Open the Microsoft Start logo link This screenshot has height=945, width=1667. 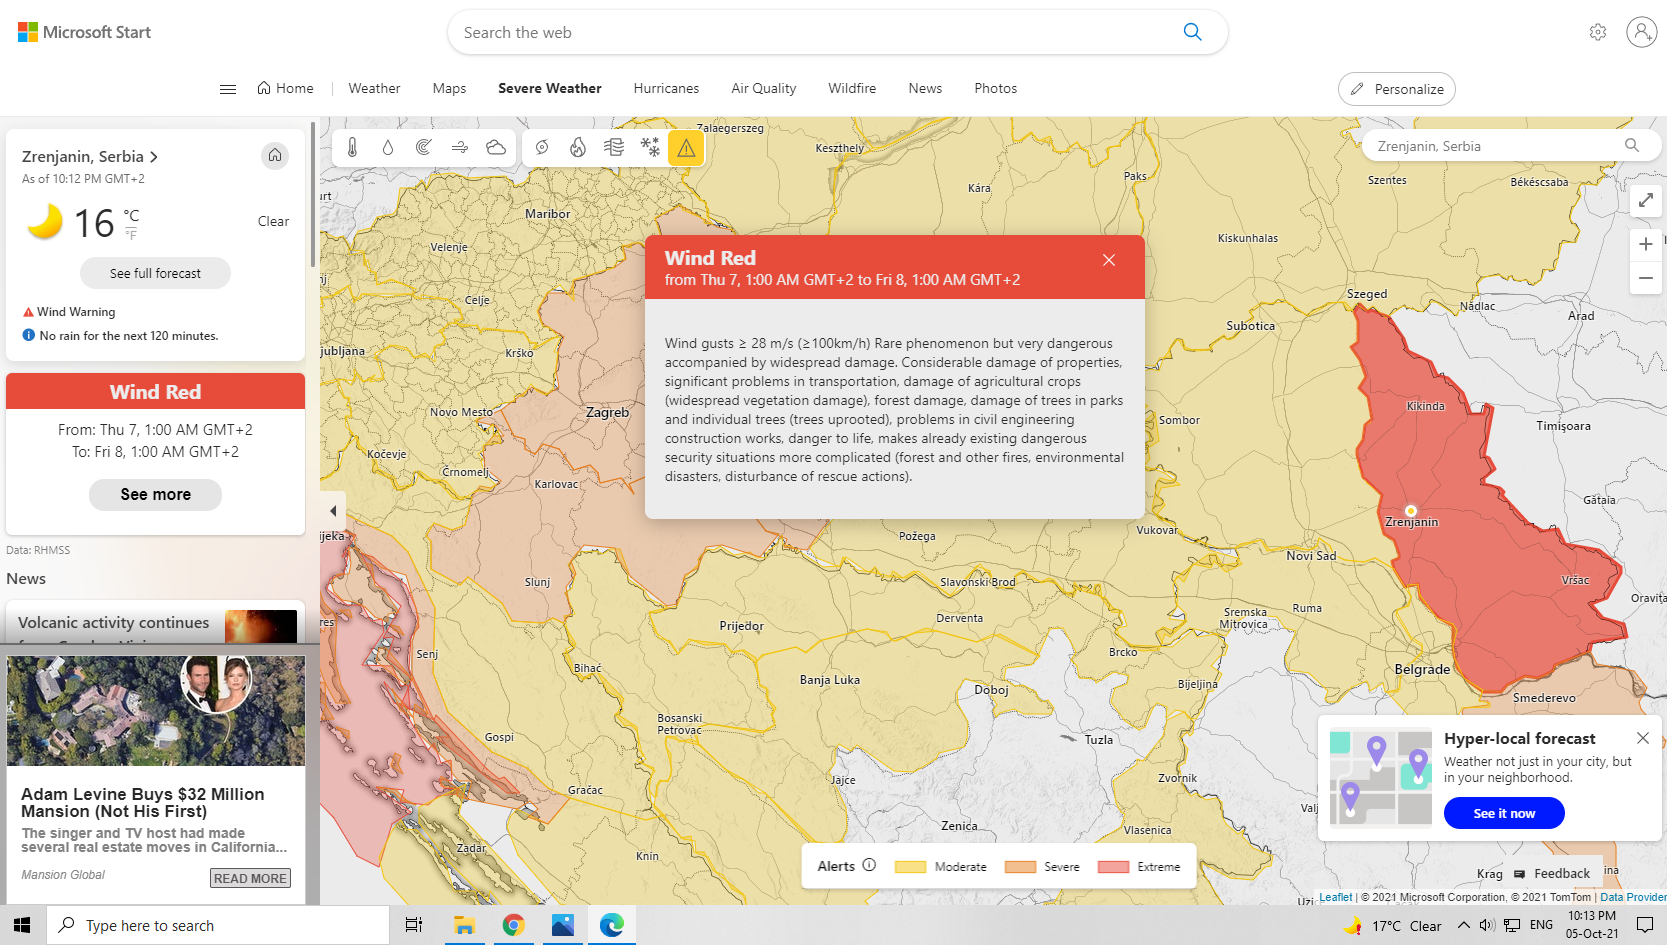(84, 32)
